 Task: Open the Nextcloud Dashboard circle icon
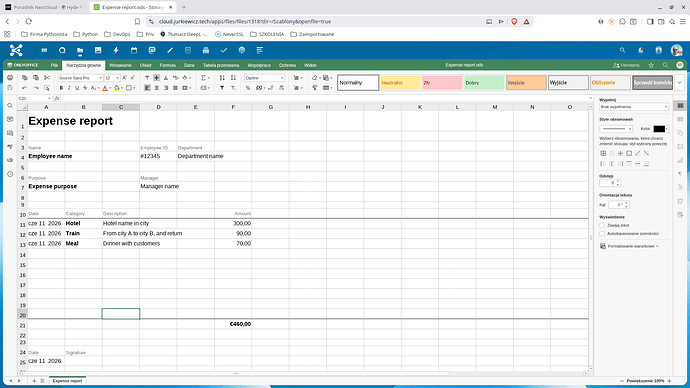coord(62,51)
